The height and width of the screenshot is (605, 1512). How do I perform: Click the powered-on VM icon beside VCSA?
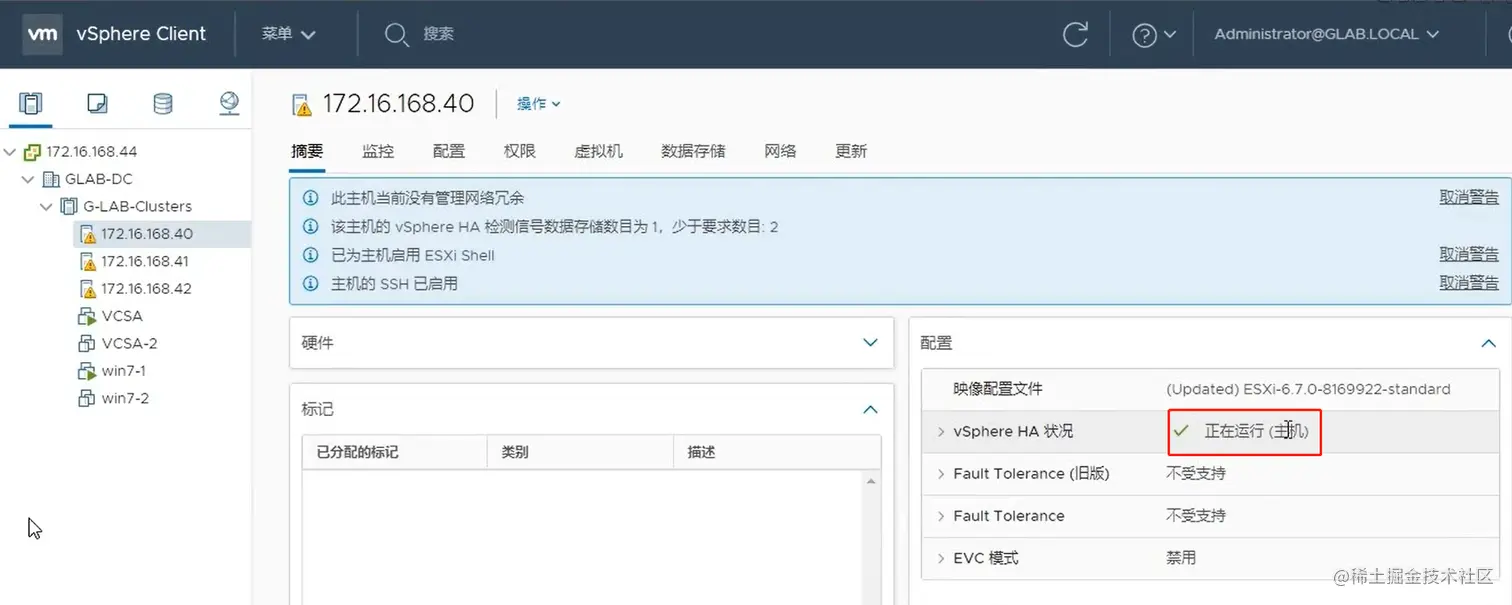(87, 317)
